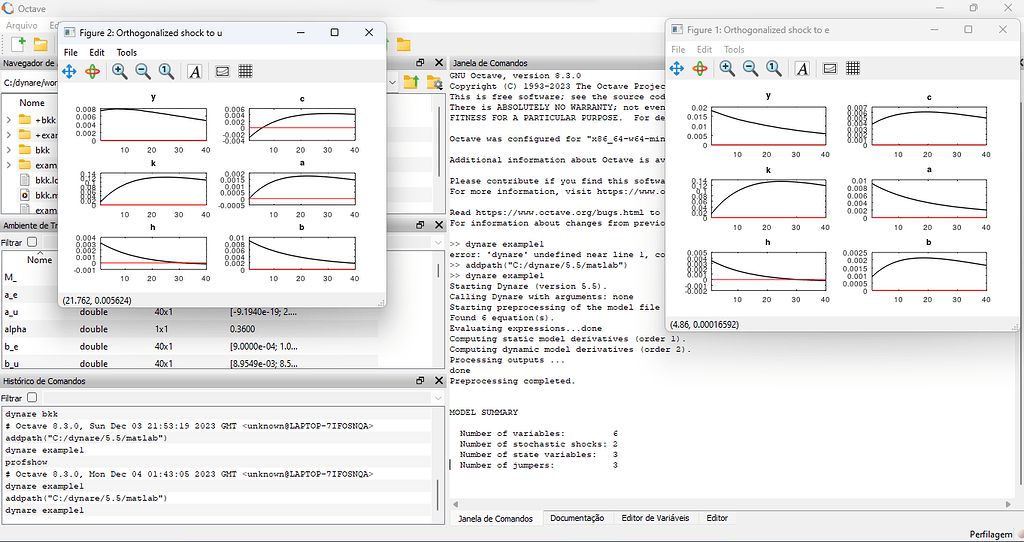Open the Documentação tab
The height and width of the screenshot is (542, 1024).
[577, 518]
